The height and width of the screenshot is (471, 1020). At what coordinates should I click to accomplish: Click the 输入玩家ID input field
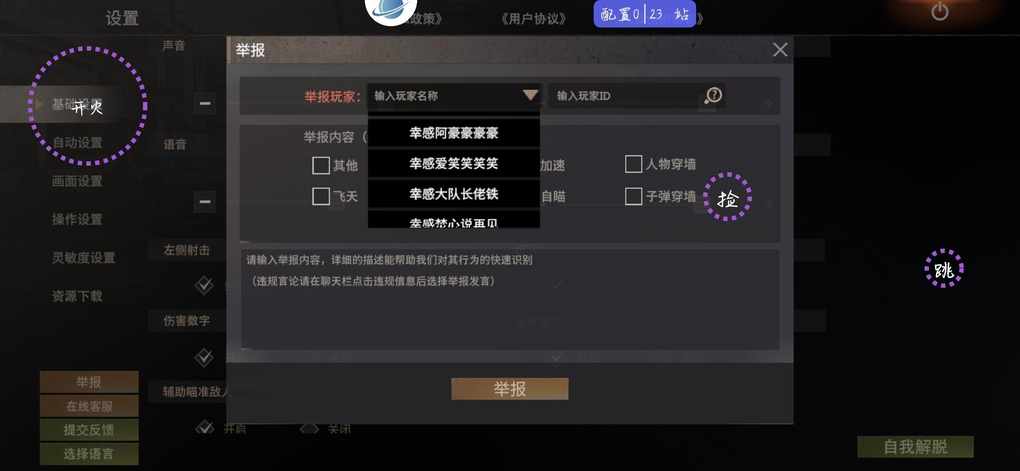click(624, 96)
